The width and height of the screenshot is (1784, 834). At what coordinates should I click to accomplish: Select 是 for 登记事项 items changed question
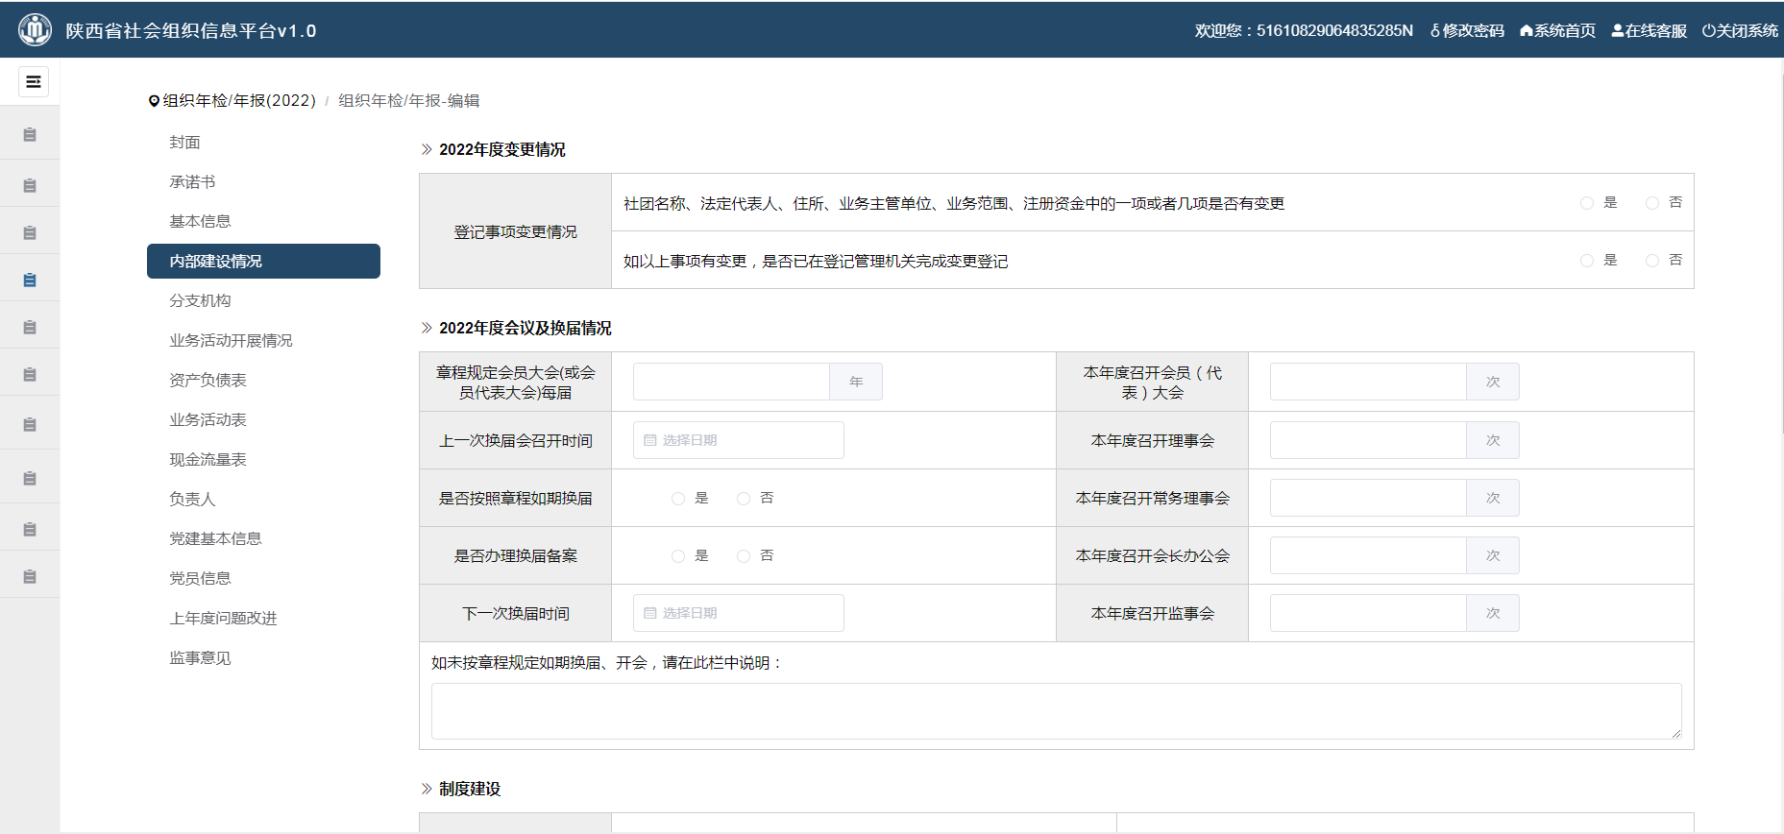[1587, 203]
